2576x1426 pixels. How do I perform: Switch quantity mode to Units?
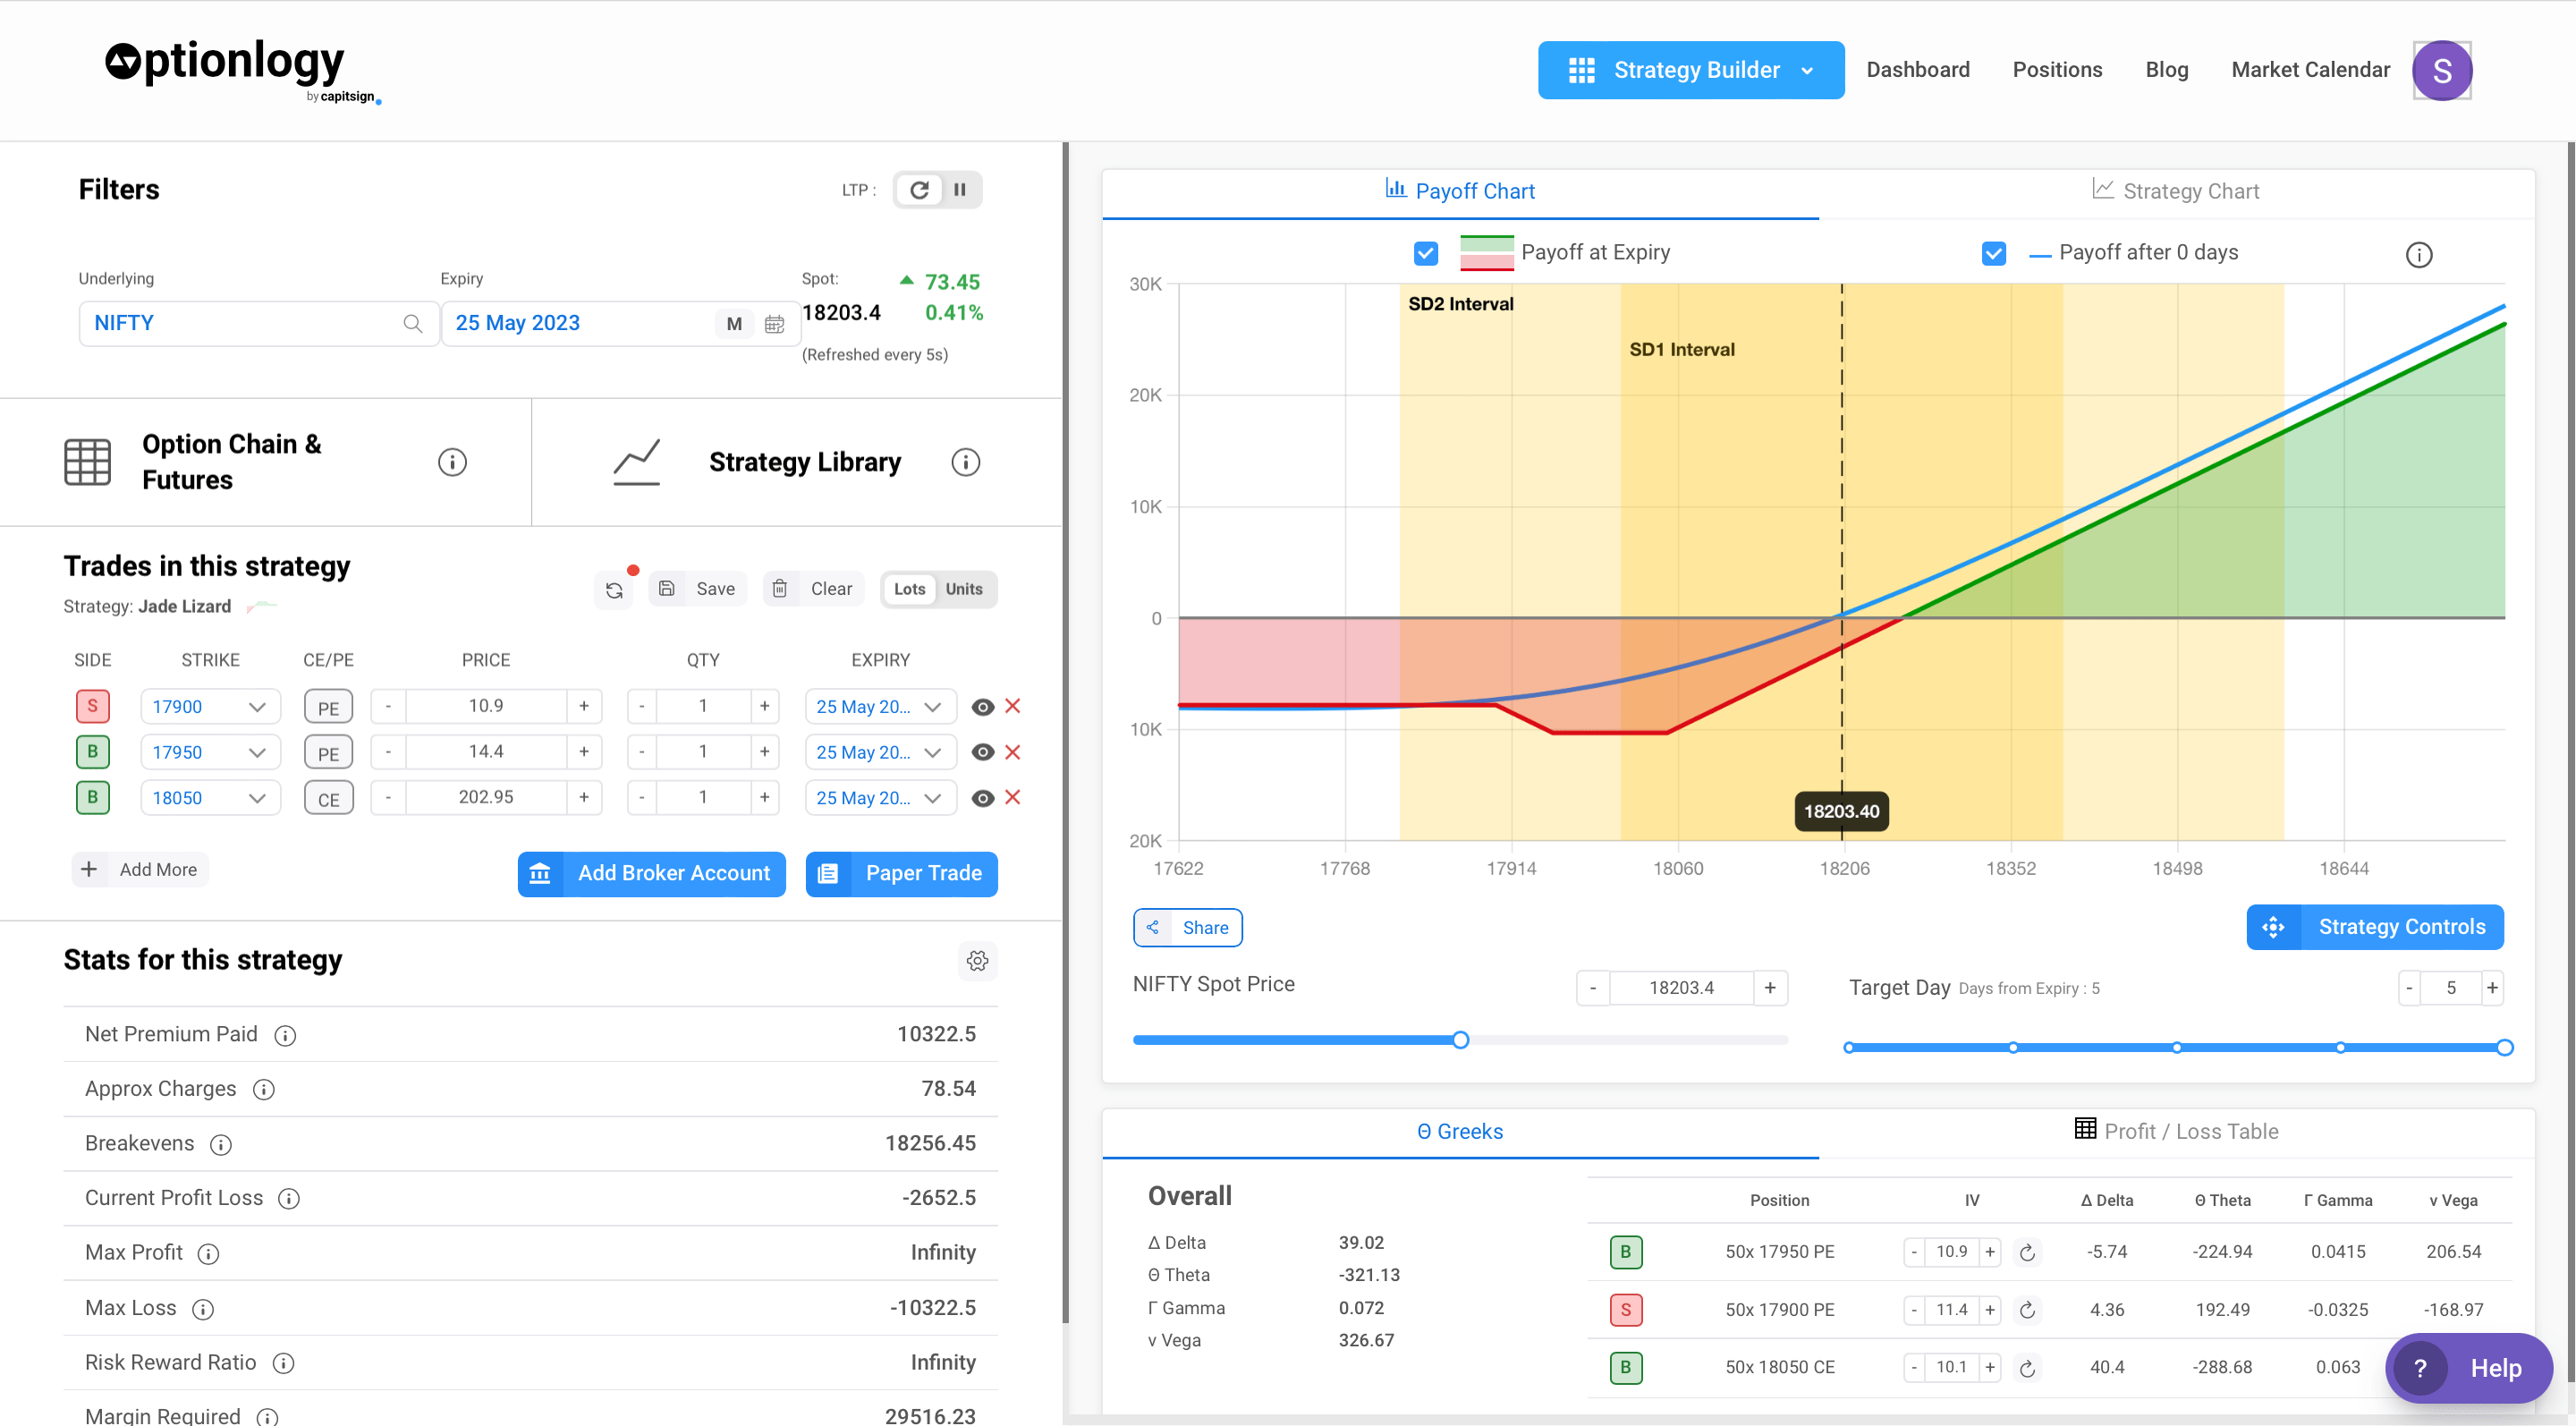point(964,589)
